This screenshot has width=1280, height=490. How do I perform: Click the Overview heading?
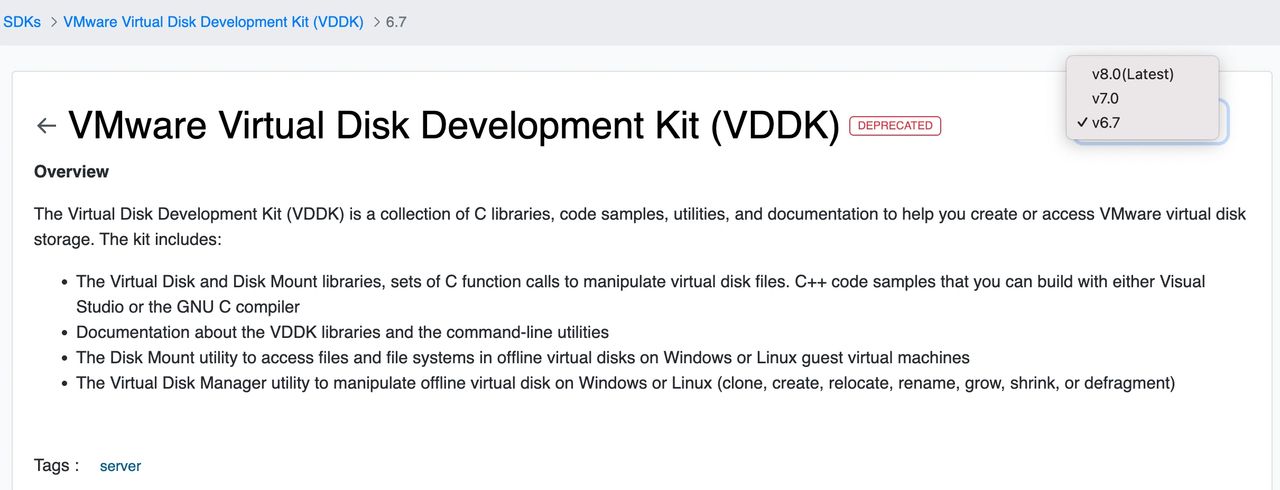tap(71, 172)
